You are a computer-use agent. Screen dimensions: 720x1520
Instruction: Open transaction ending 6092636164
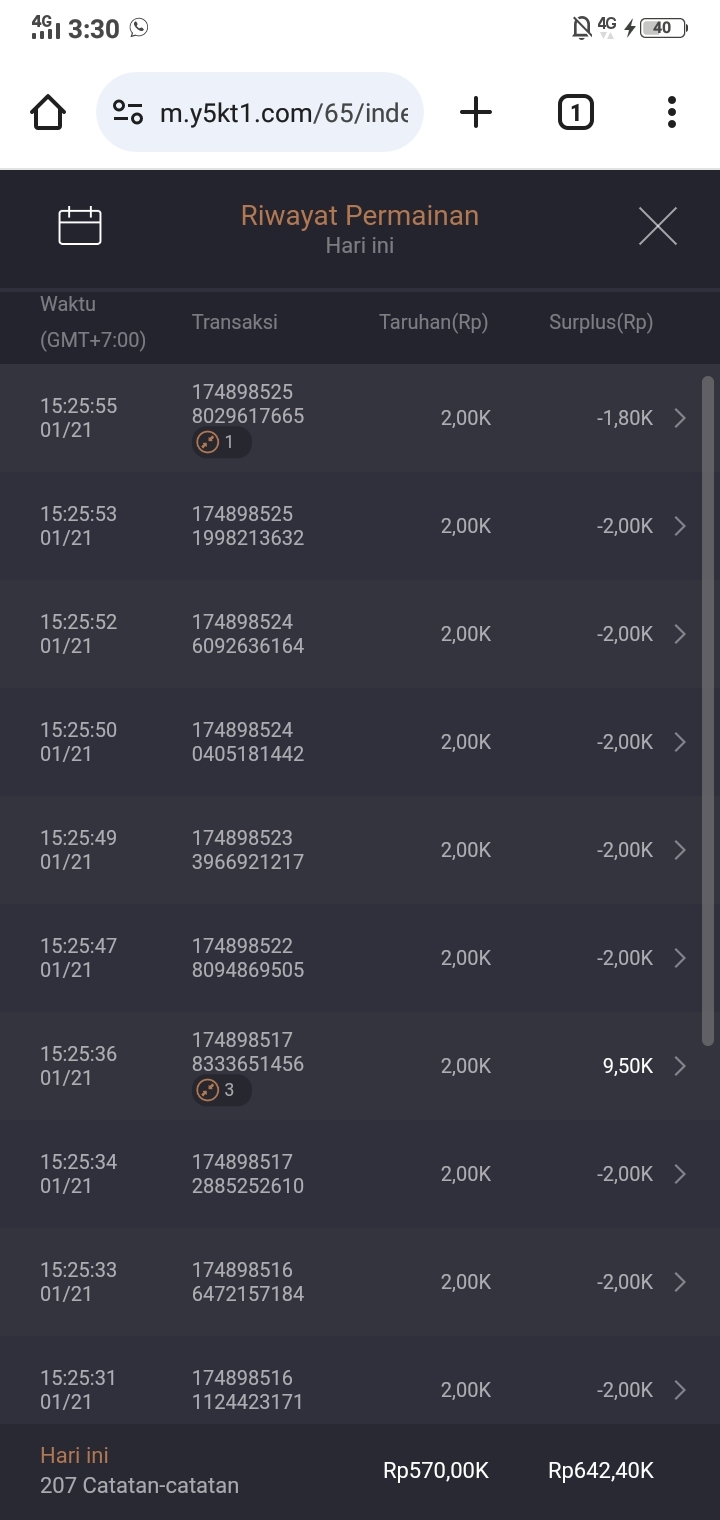248,634
